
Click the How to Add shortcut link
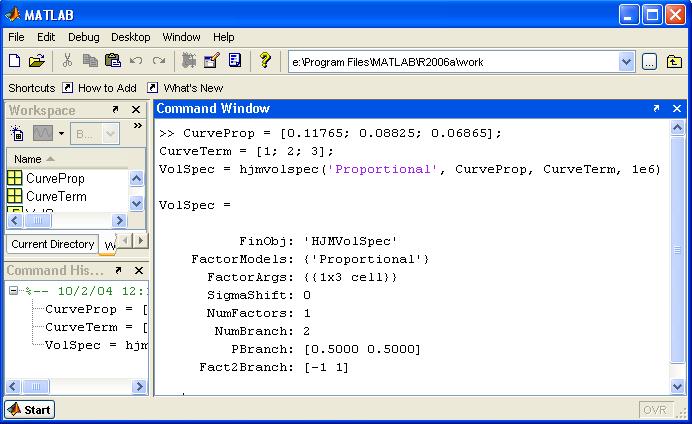(107, 88)
